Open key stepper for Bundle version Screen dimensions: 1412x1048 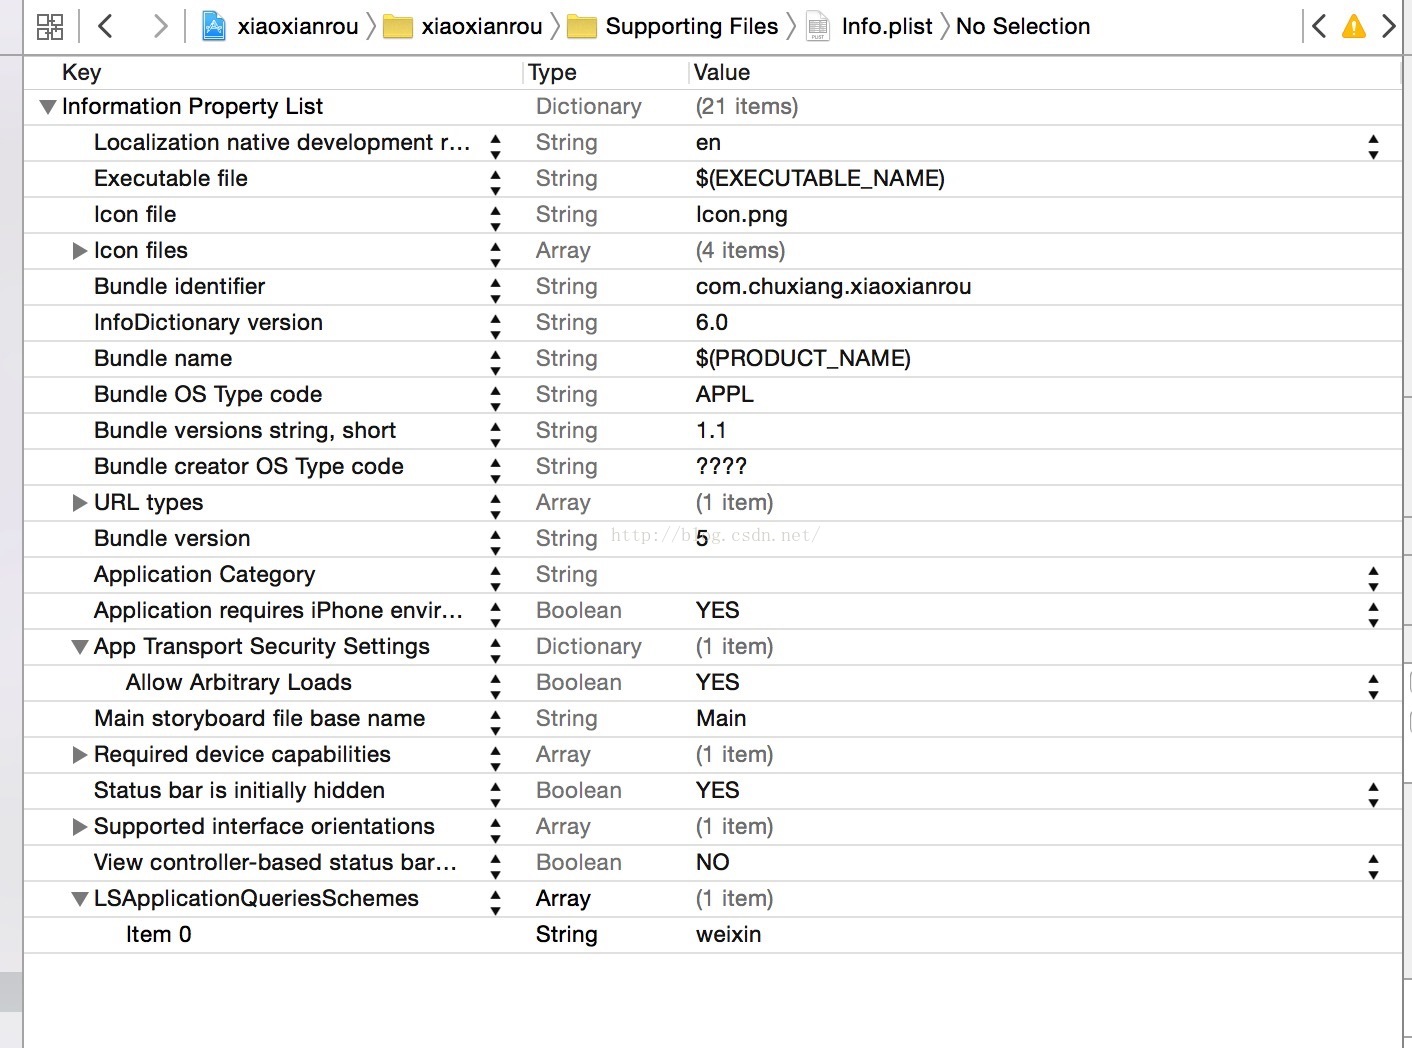[x=495, y=543]
